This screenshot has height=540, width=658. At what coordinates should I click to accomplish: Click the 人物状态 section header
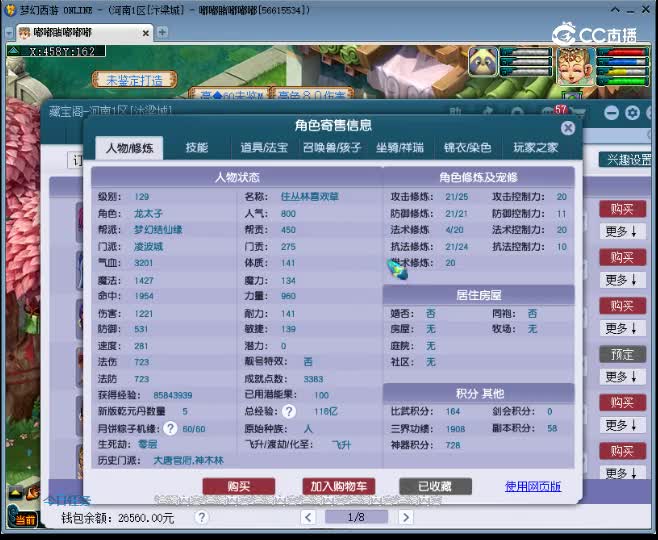click(237, 177)
